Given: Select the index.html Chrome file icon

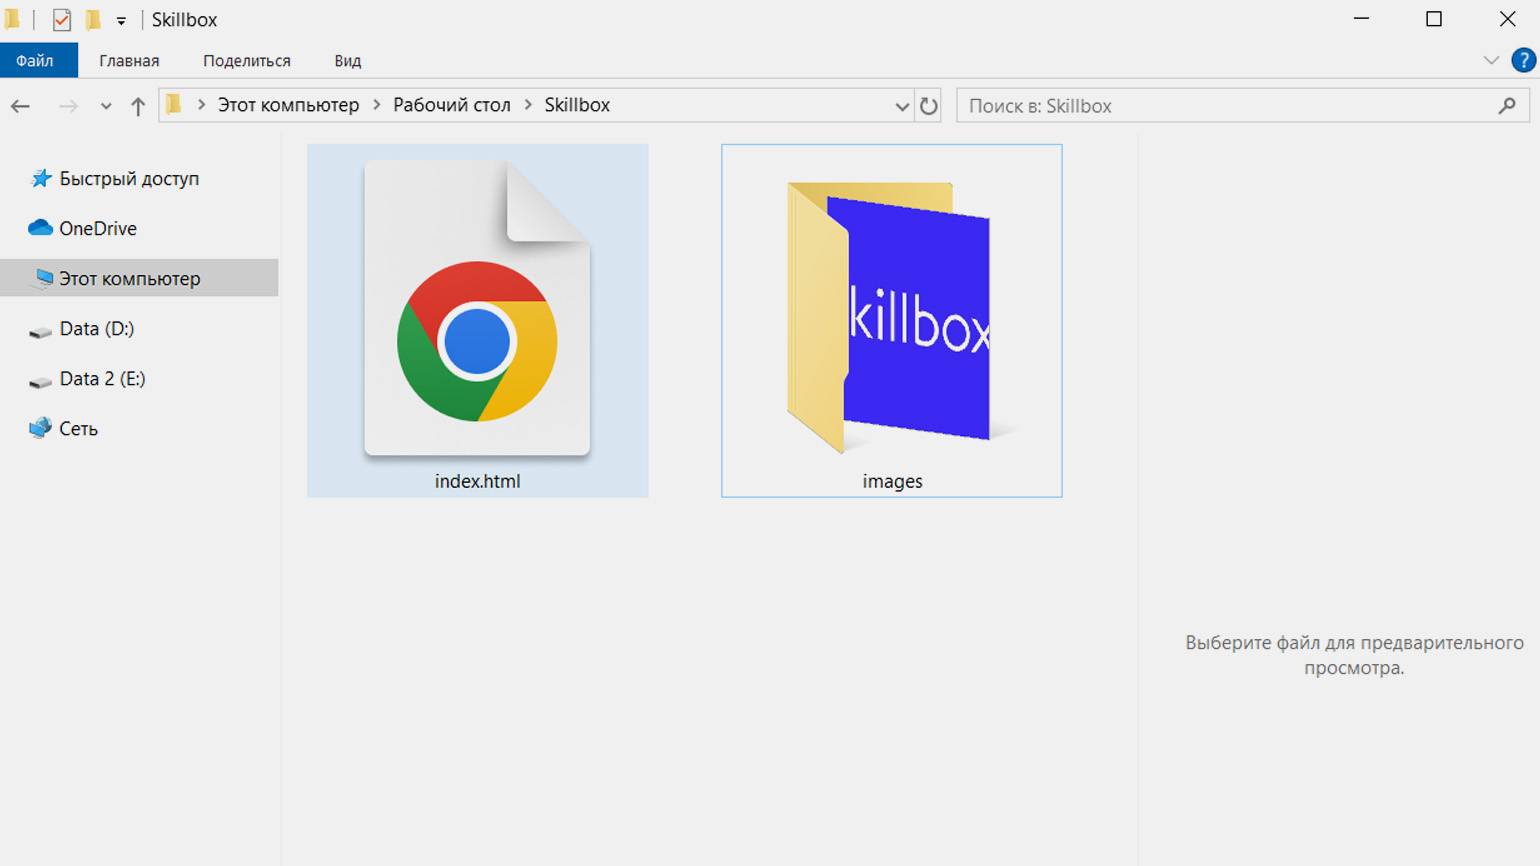Looking at the screenshot, I should pyautogui.click(x=477, y=308).
